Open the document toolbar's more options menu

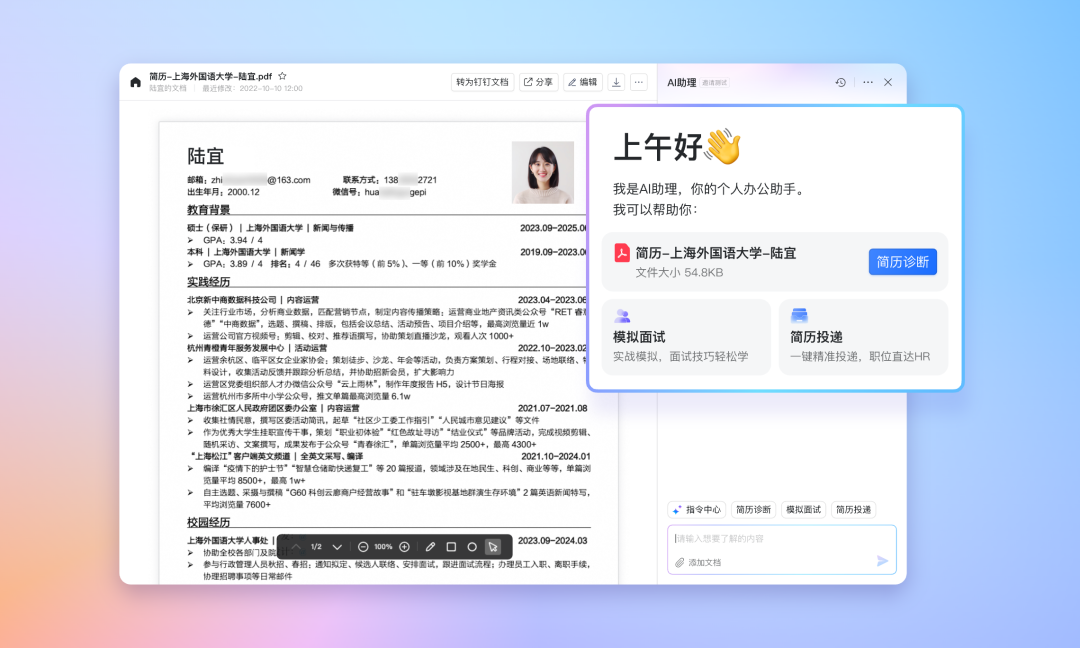(639, 82)
